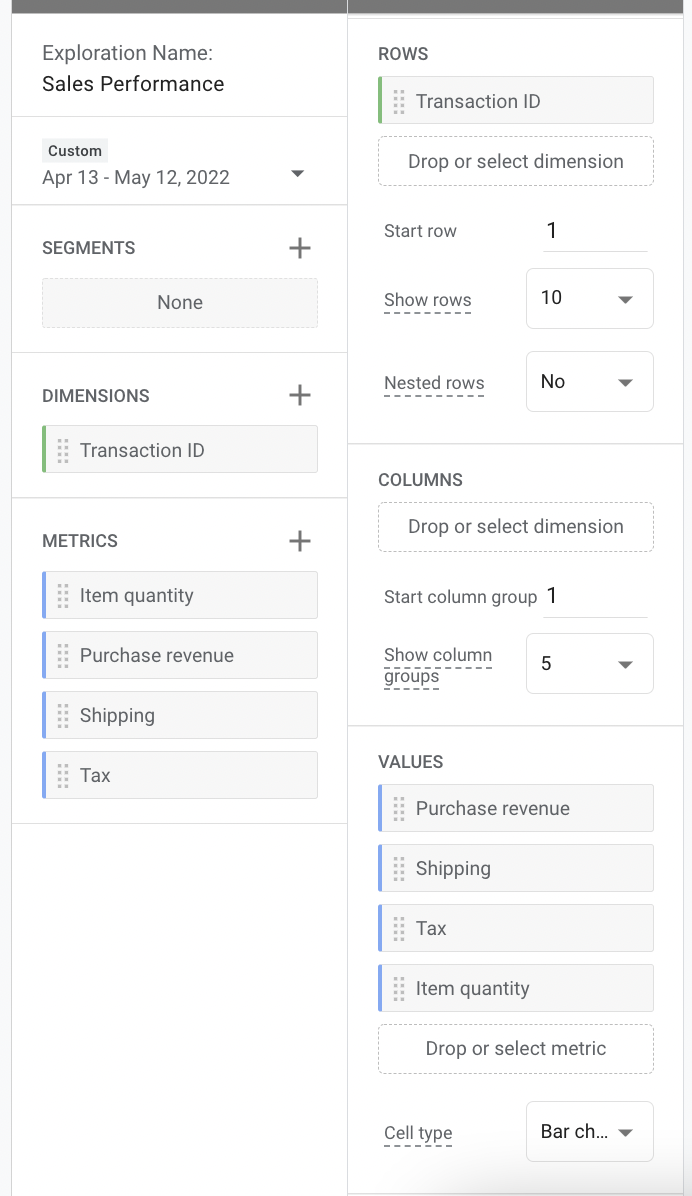Click the drag handle on Tax value
The image size is (692, 1196).
(398, 928)
